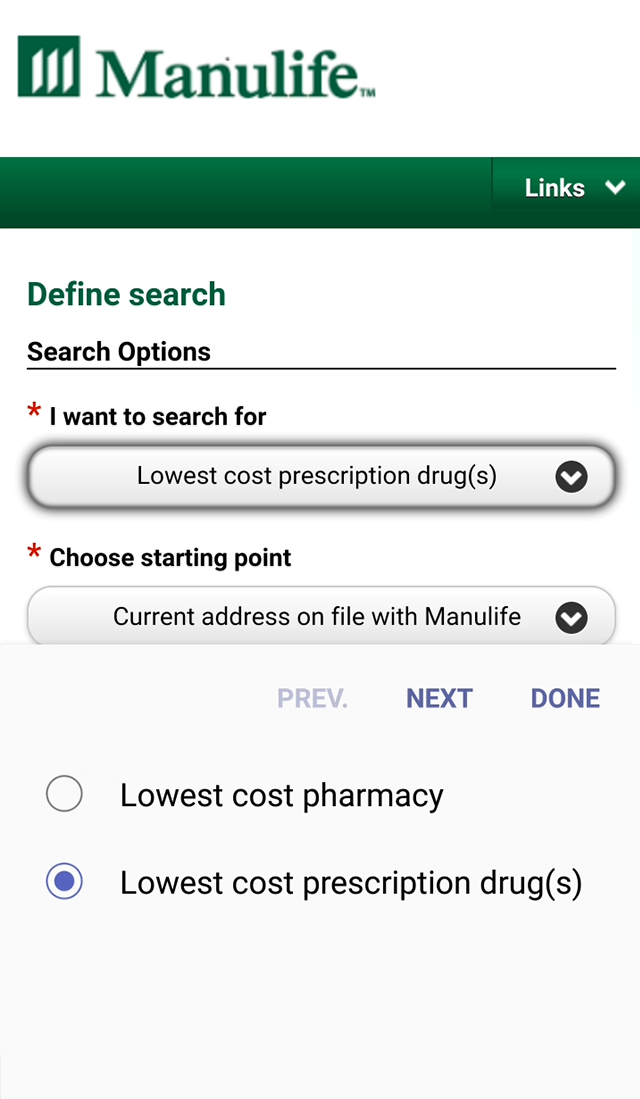Choose Lowest cost pharmacy from the picker list
Screen dimensions: 640x1099
[x=281, y=795]
